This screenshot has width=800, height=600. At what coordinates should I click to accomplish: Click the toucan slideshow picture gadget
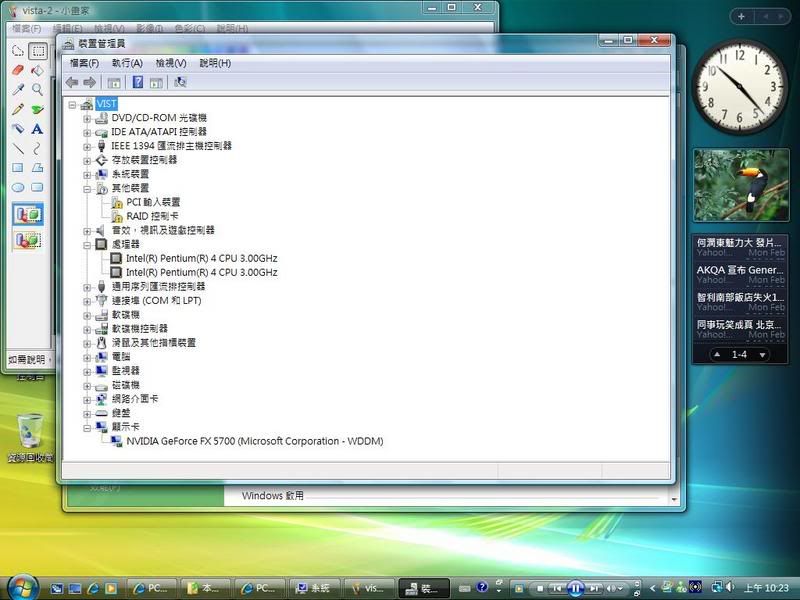(x=741, y=185)
